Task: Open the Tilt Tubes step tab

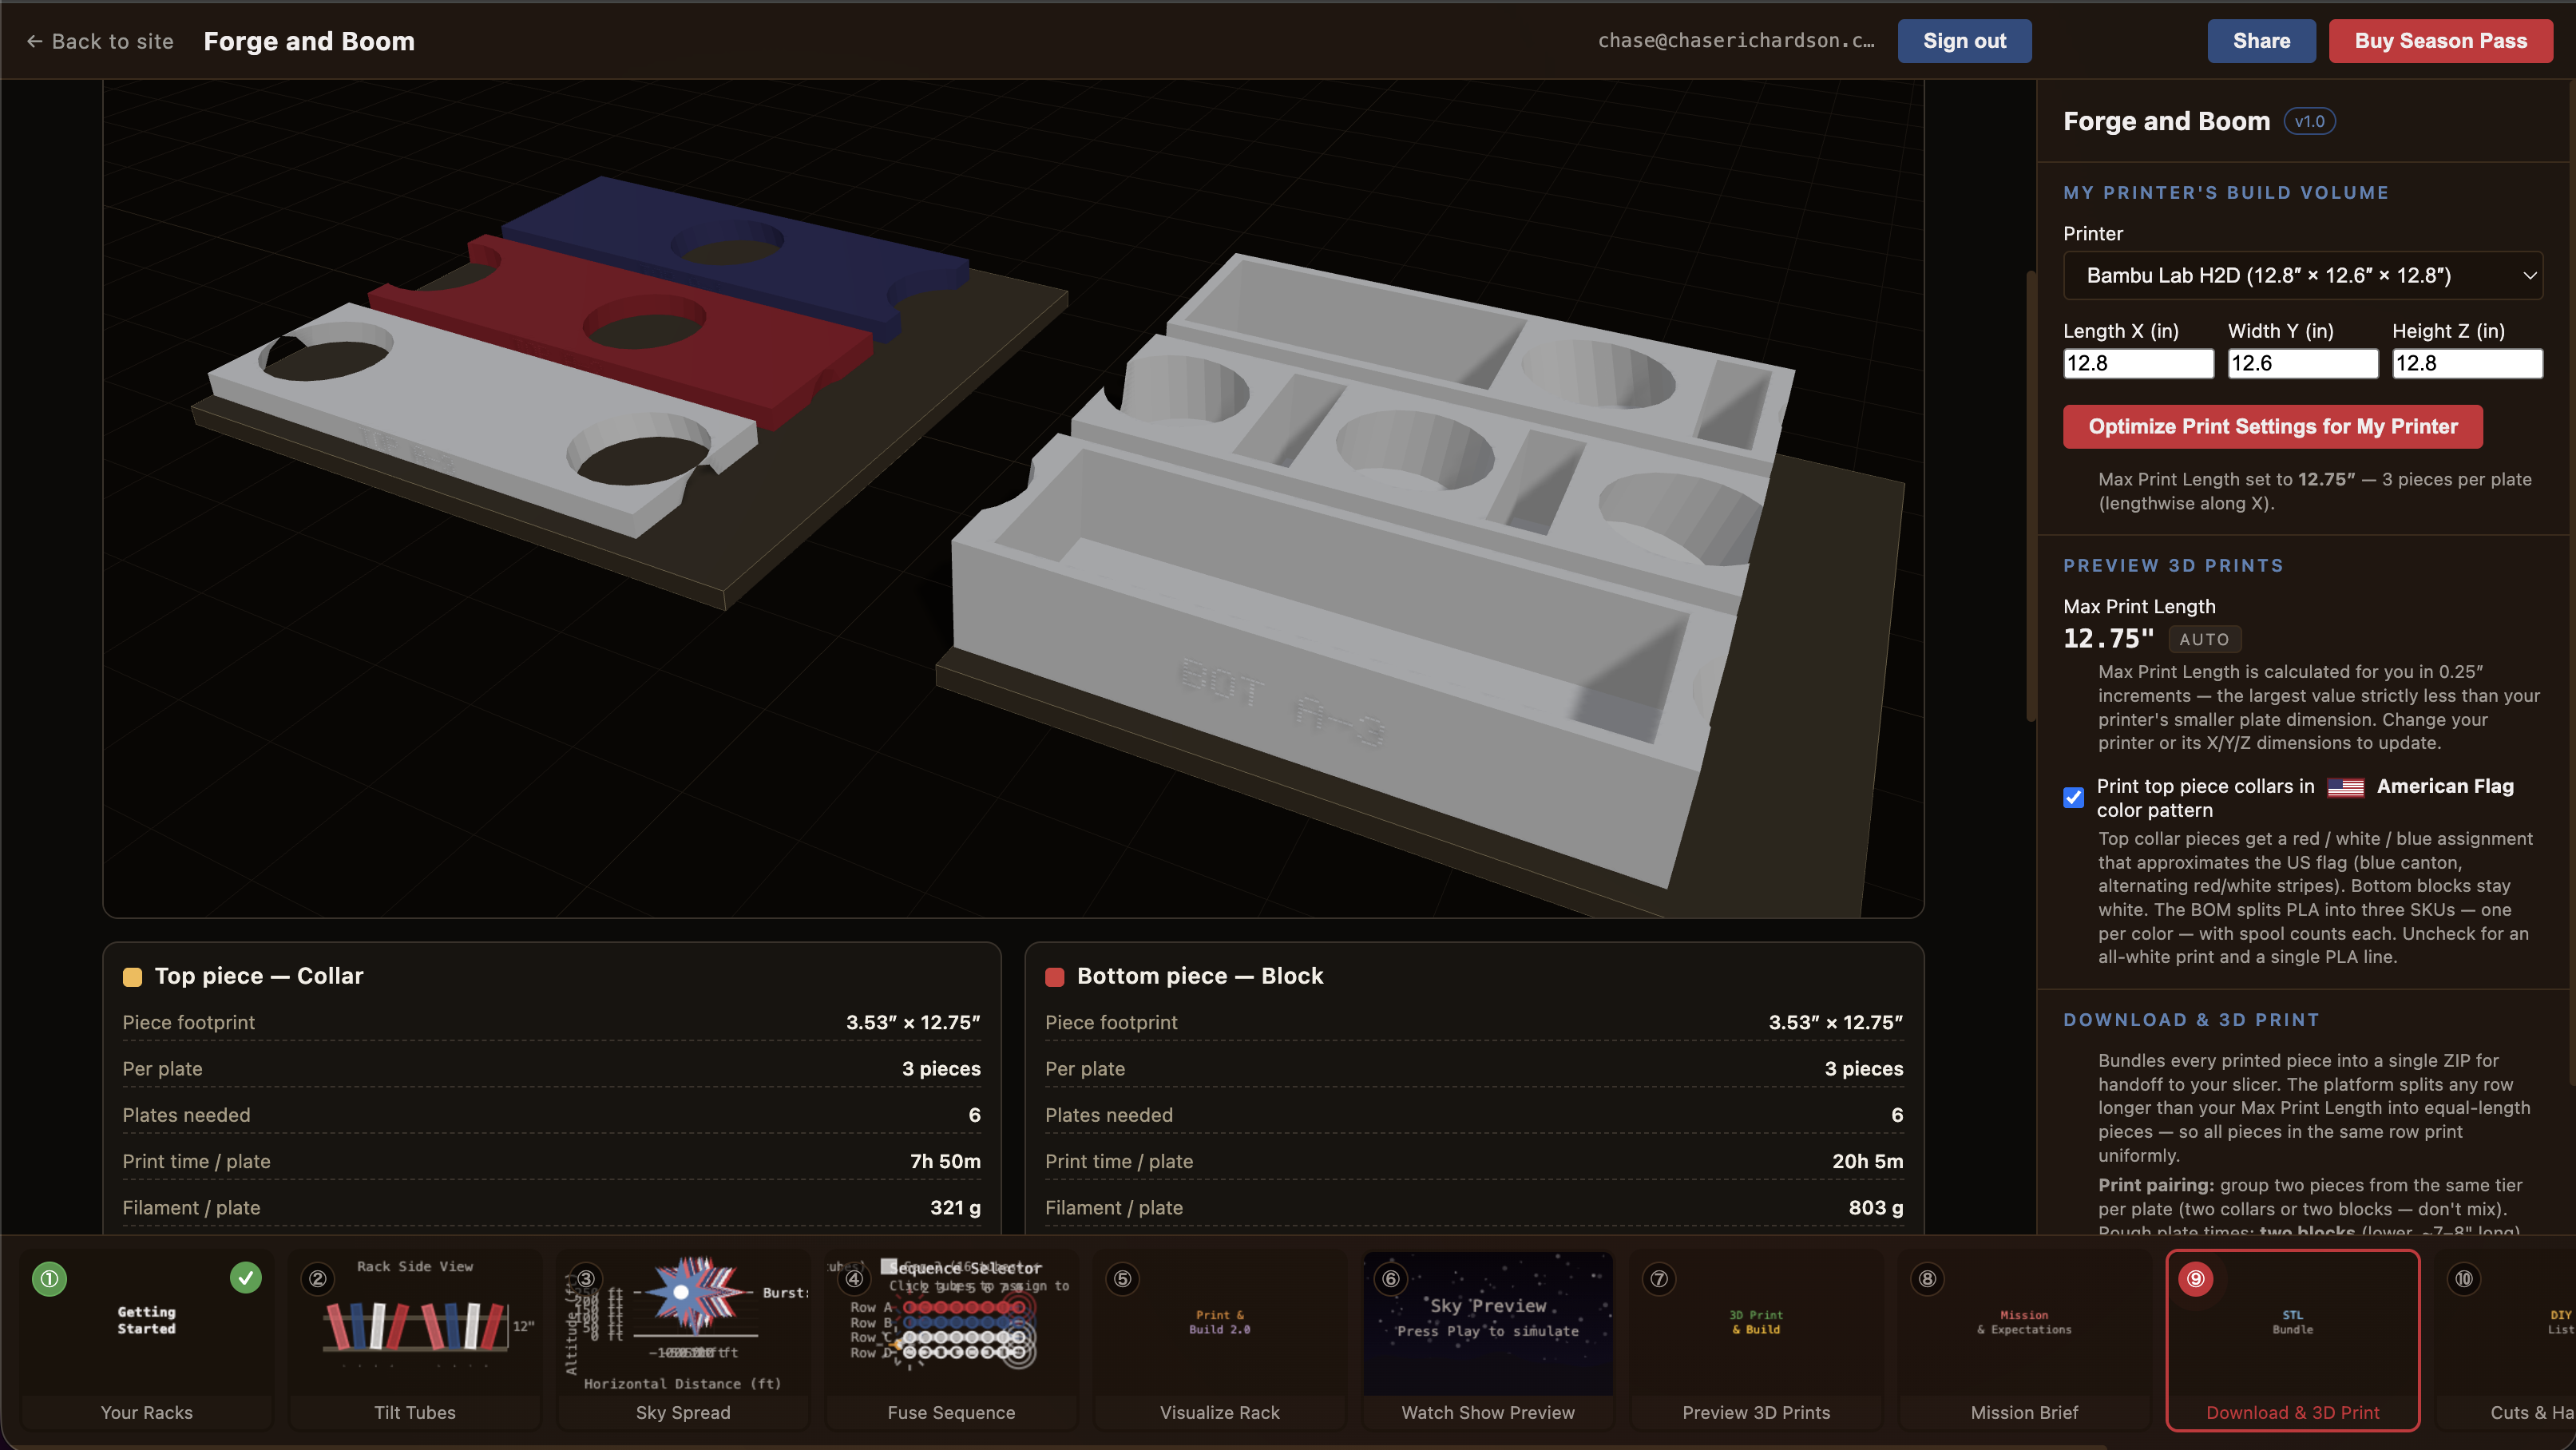Action: [414, 1340]
